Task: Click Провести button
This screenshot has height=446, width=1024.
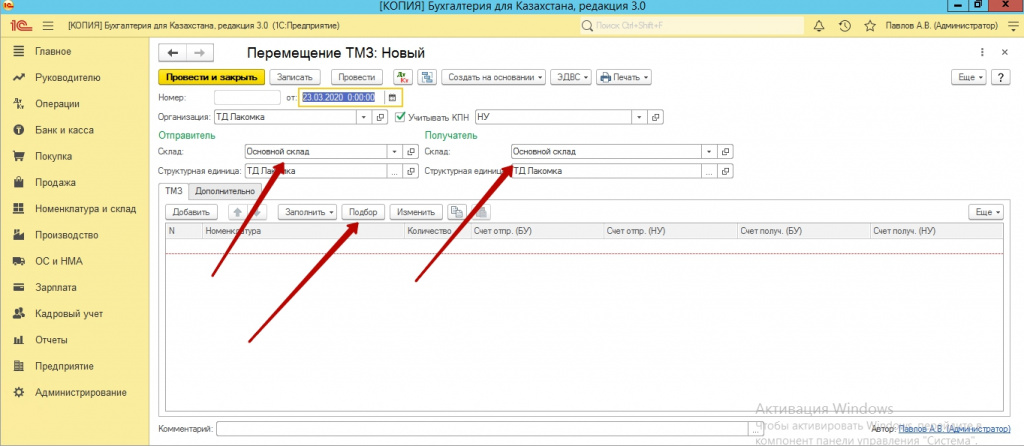Action: (357, 77)
